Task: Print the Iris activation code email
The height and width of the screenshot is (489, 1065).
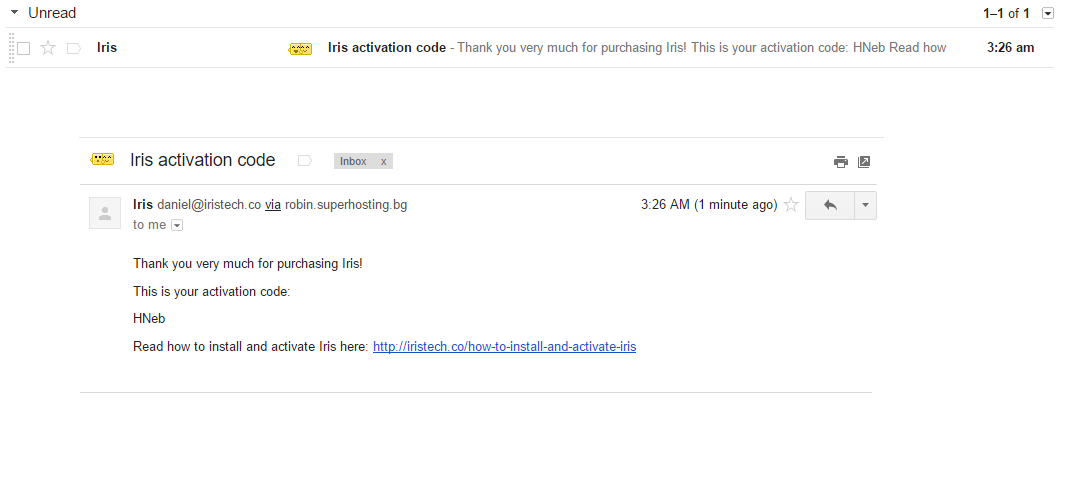Action: (x=841, y=162)
